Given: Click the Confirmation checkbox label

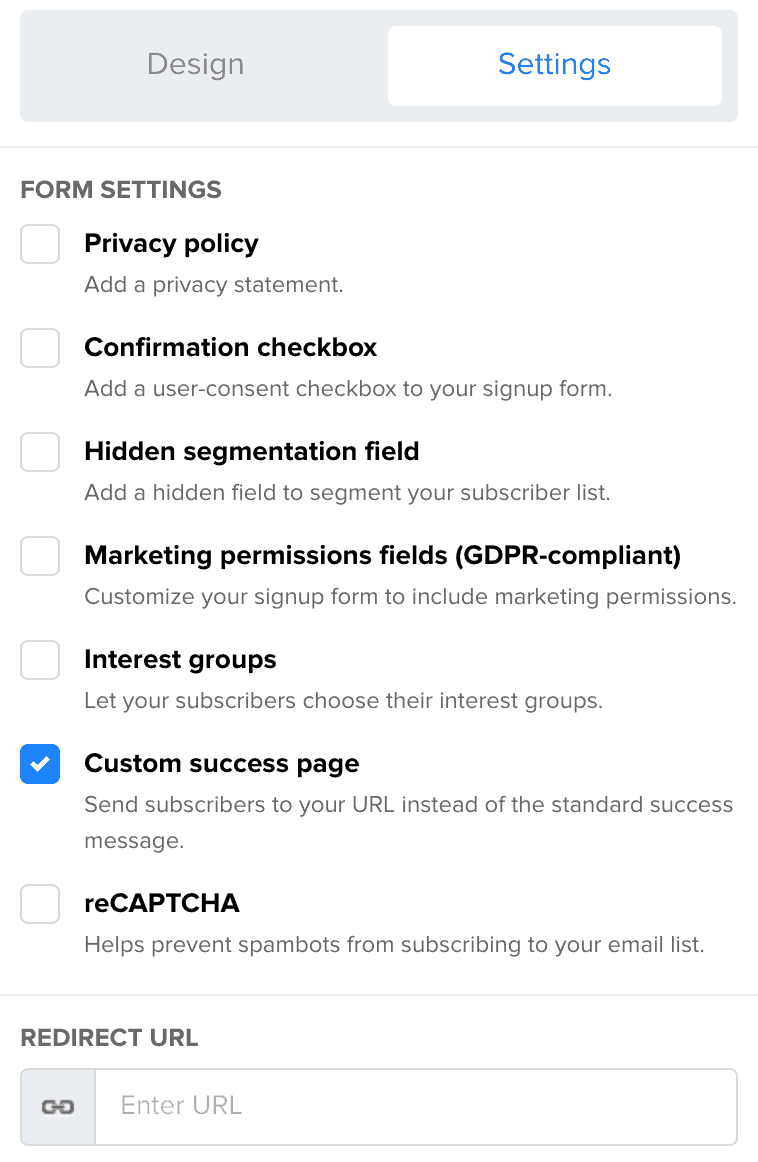Looking at the screenshot, I should (230, 348).
